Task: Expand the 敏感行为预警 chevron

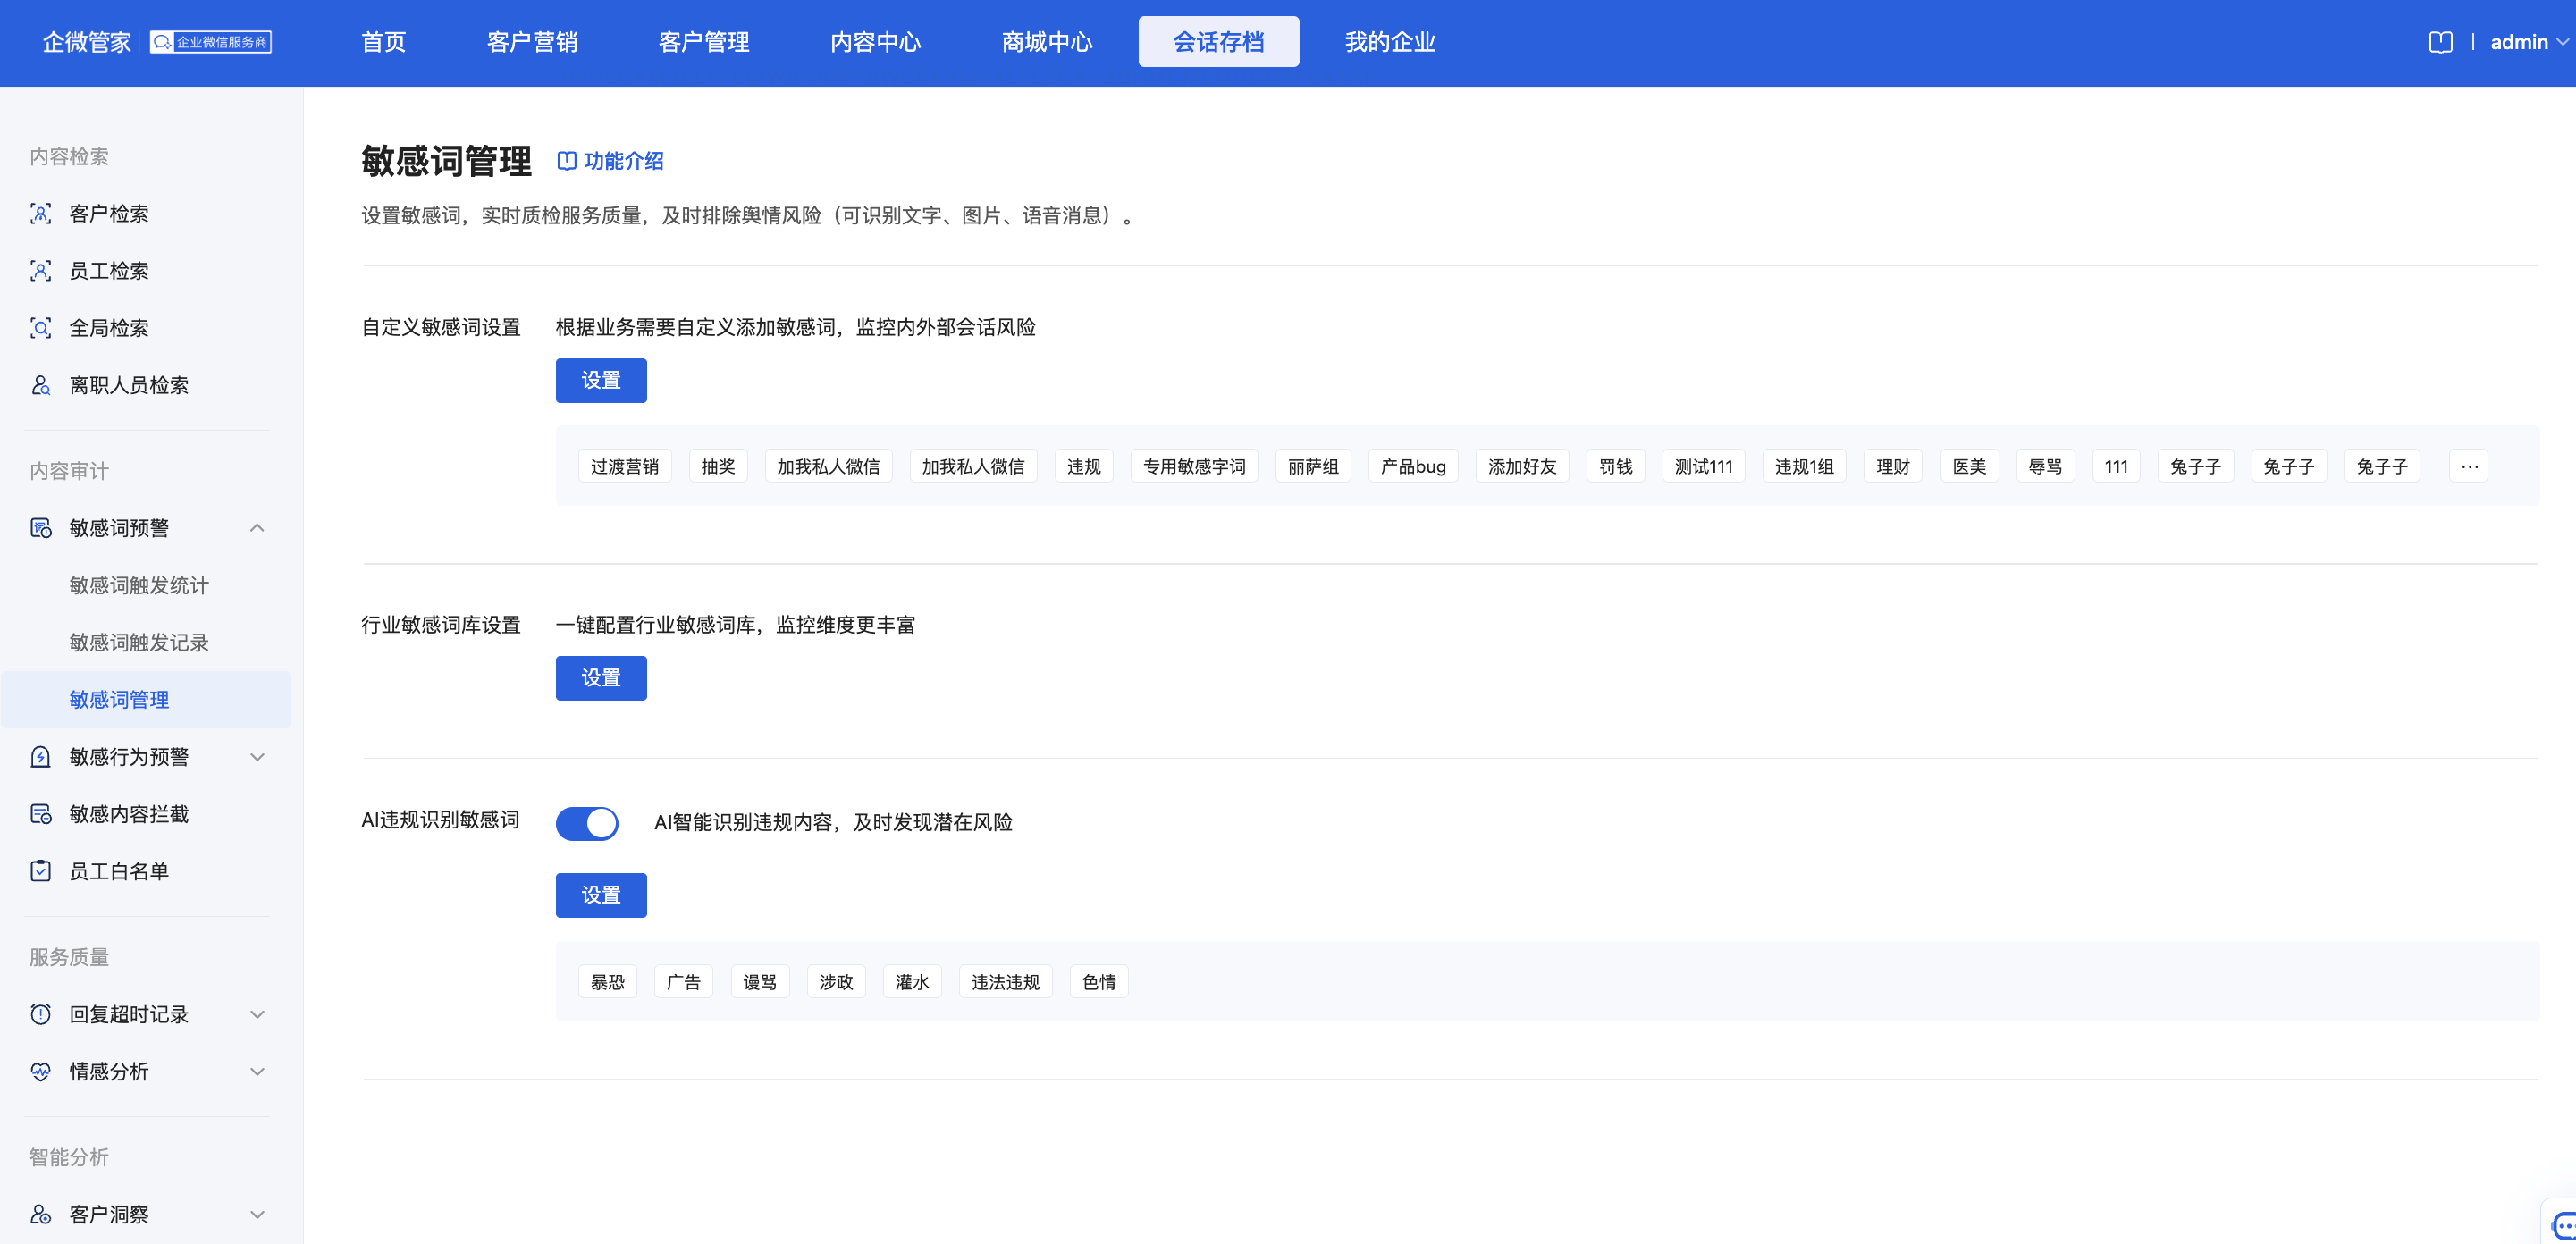Action: click(x=257, y=757)
